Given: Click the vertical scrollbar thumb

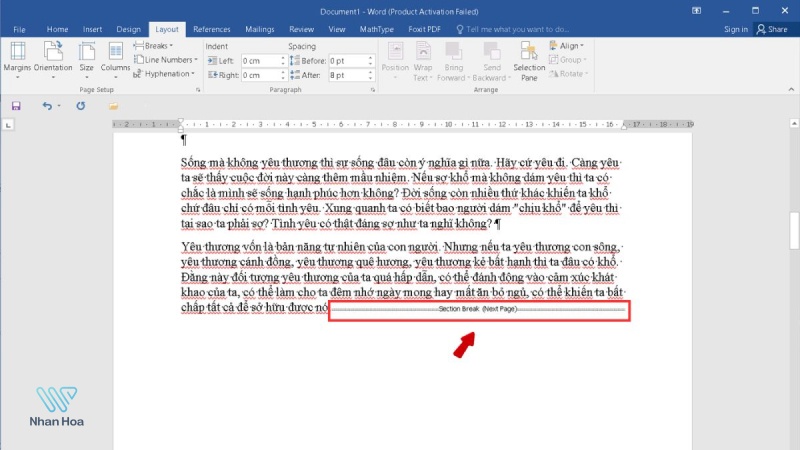Looking at the screenshot, I should pyautogui.click(x=794, y=230).
